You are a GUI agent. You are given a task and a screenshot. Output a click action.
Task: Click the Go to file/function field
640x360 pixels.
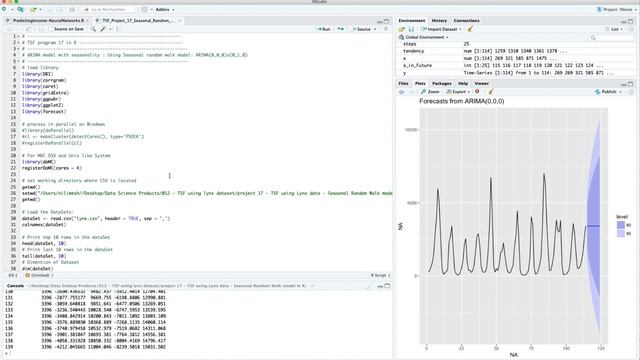108,9
